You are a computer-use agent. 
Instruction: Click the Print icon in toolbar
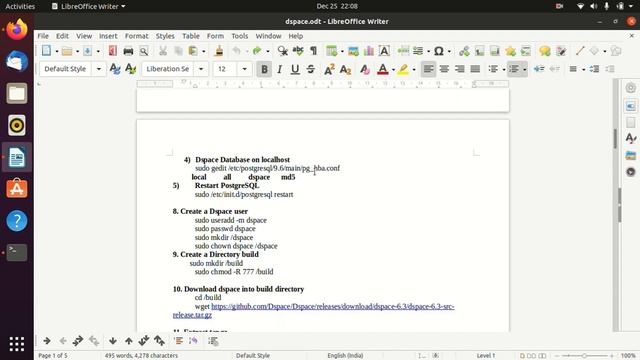[128, 51]
